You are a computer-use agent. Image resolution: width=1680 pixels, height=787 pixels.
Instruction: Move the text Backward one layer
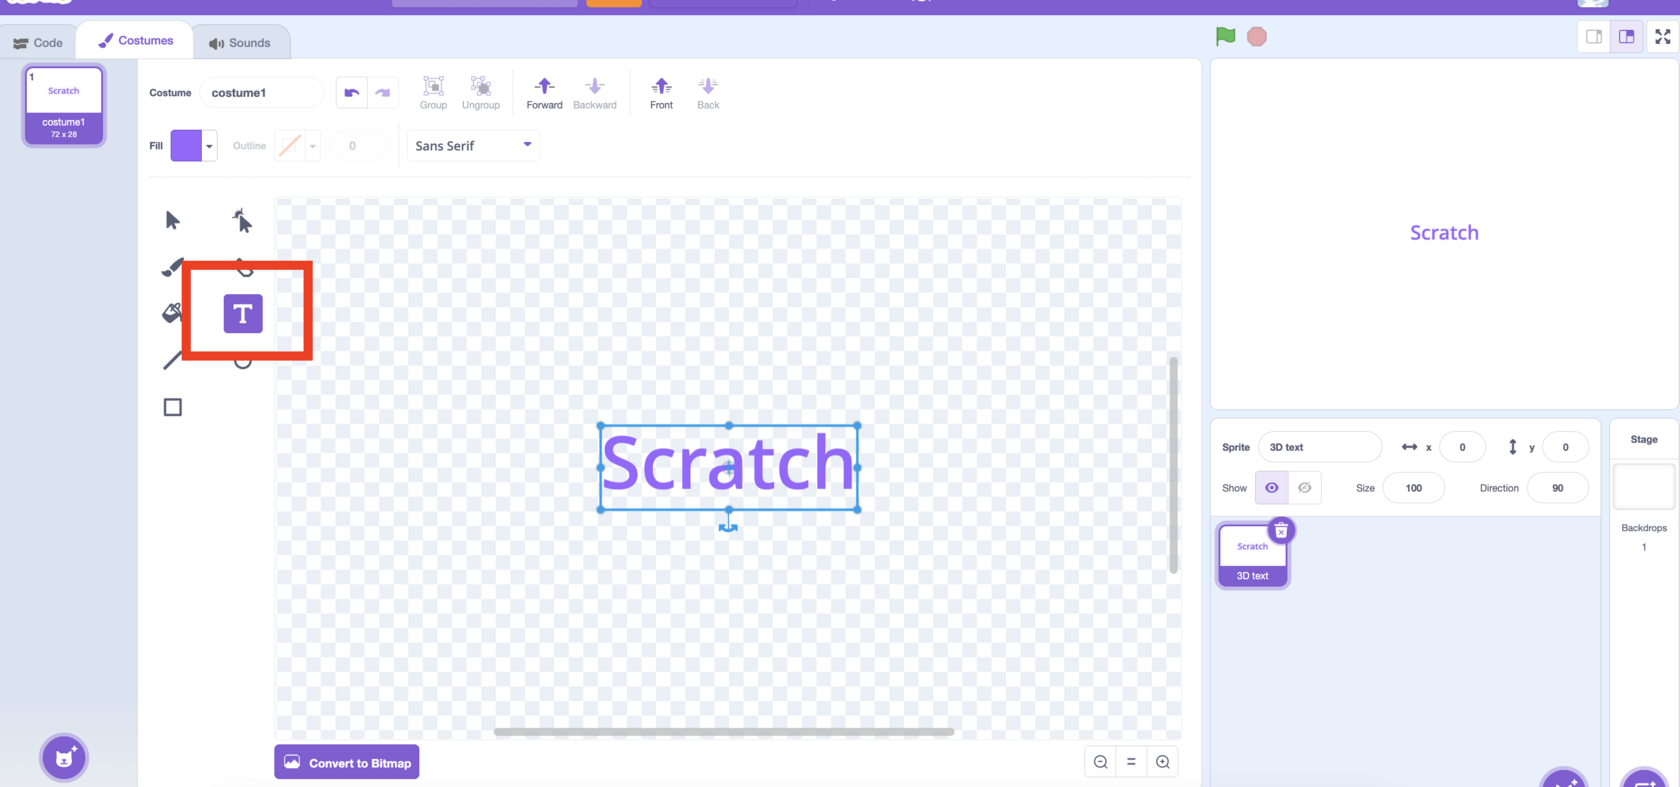pyautogui.click(x=594, y=92)
